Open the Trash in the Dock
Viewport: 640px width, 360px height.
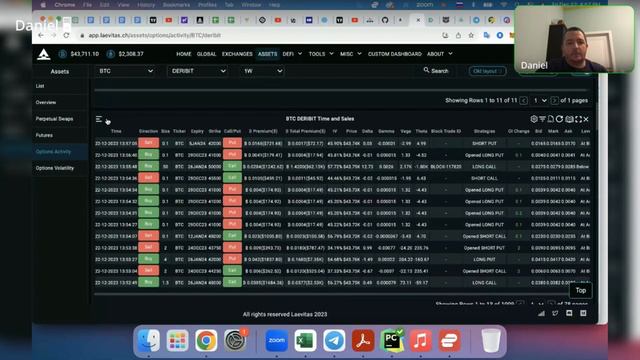(491, 340)
